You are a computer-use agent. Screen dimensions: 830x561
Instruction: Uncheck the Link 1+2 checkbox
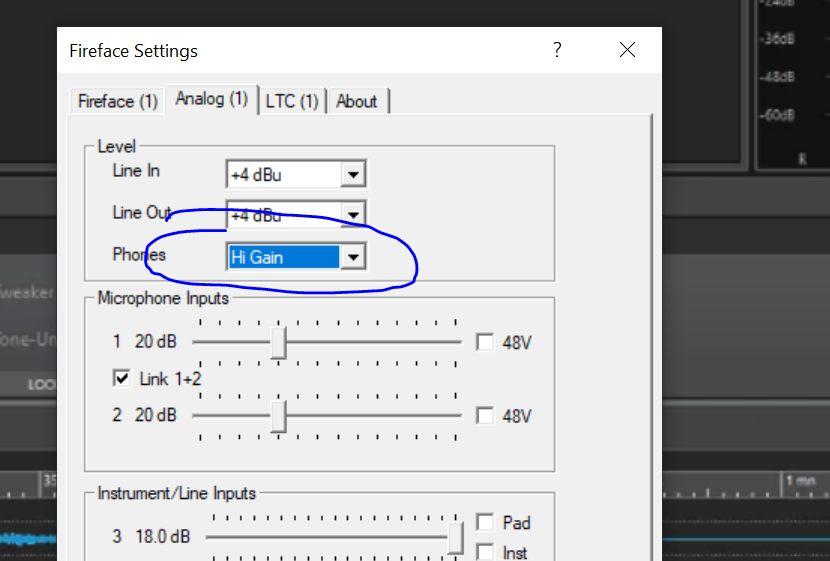pyautogui.click(x=122, y=378)
